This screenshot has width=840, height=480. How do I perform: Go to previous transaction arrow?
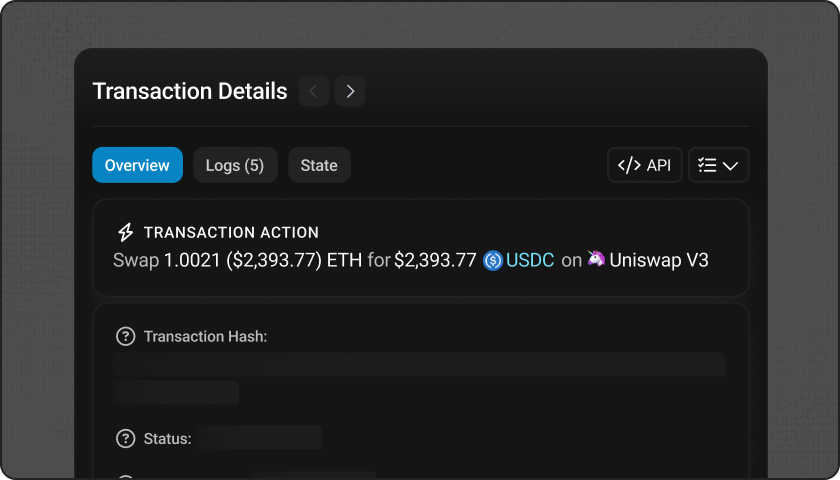coord(313,91)
